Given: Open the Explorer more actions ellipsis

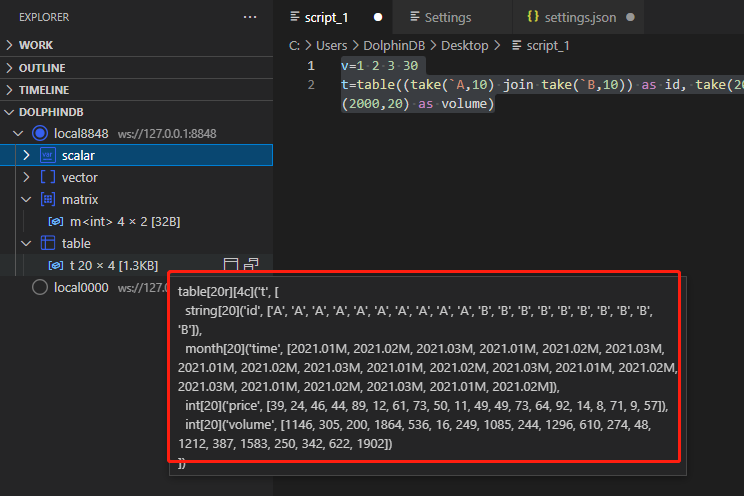Looking at the screenshot, I should [x=250, y=17].
